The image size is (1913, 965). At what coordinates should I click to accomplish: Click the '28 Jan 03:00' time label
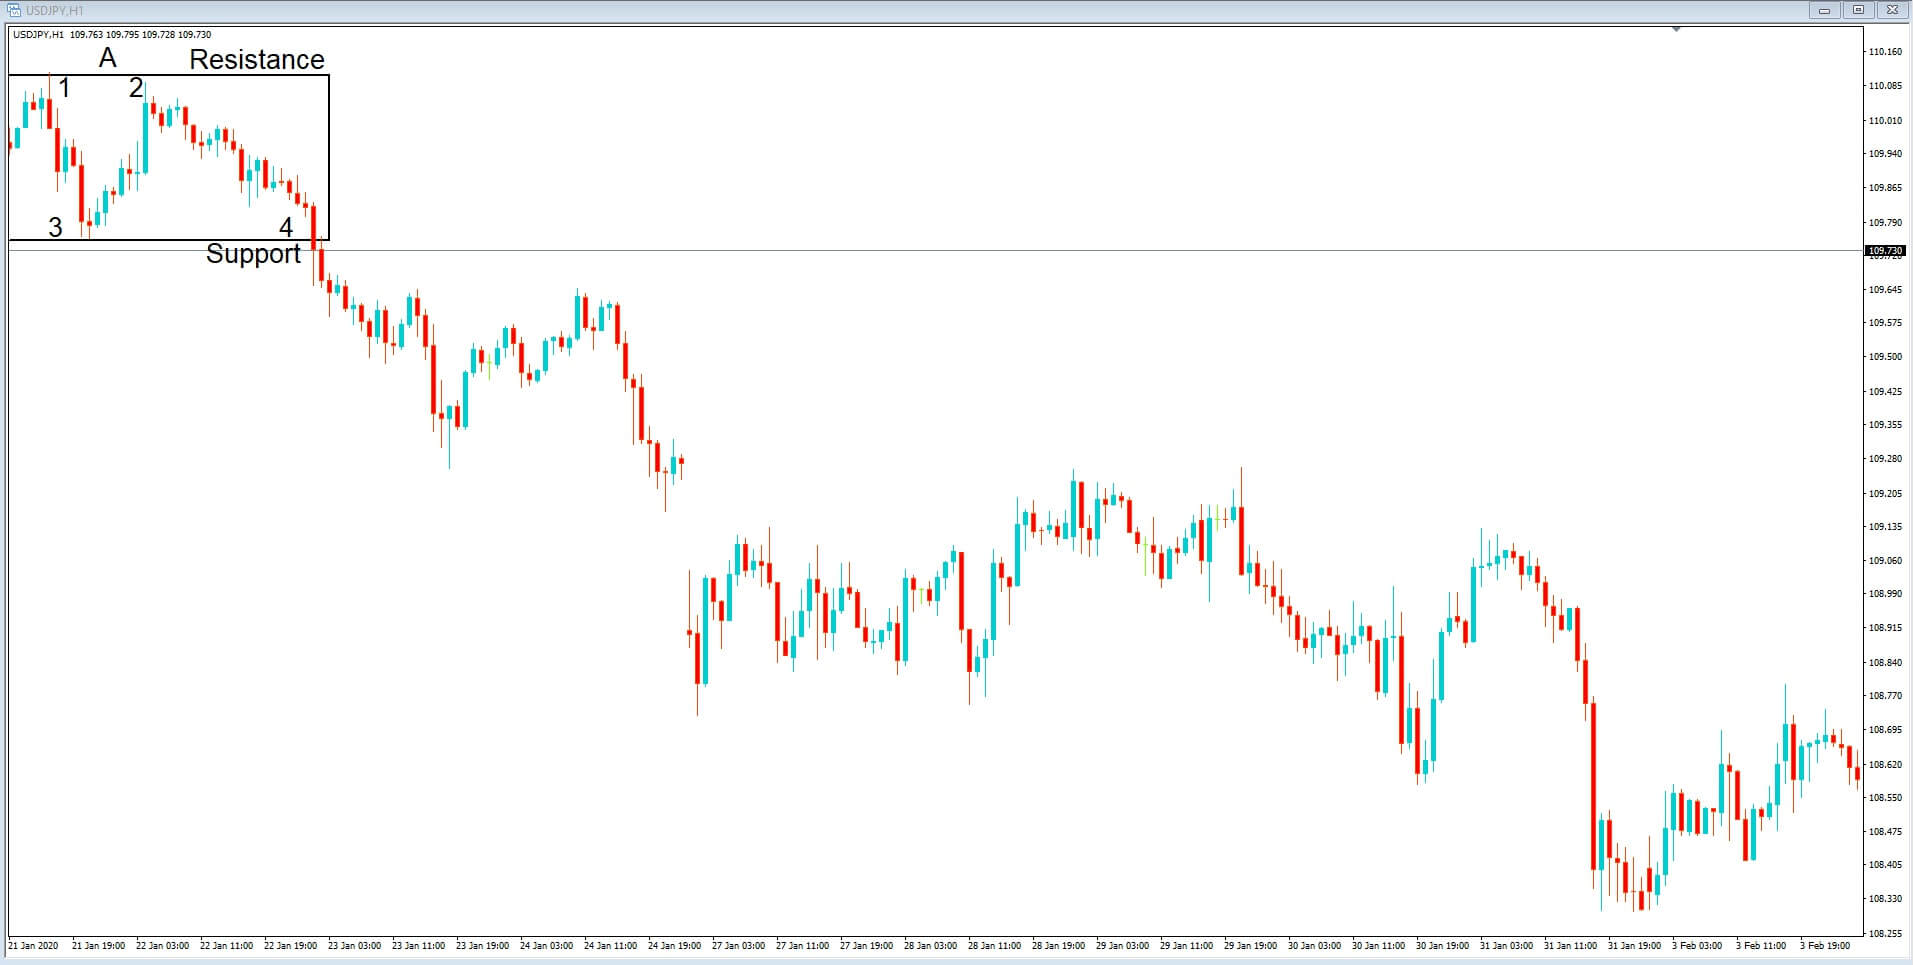pyautogui.click(x=930, y=946)
